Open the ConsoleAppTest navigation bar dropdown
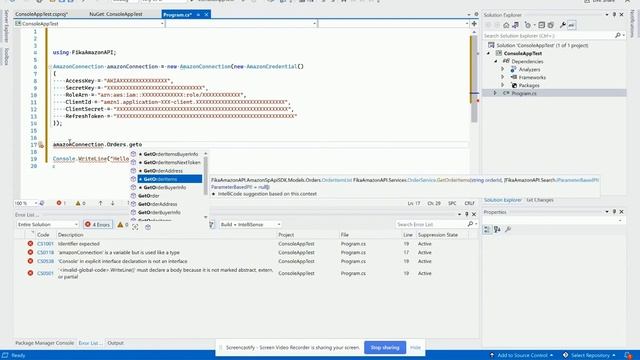 point(89,24)
